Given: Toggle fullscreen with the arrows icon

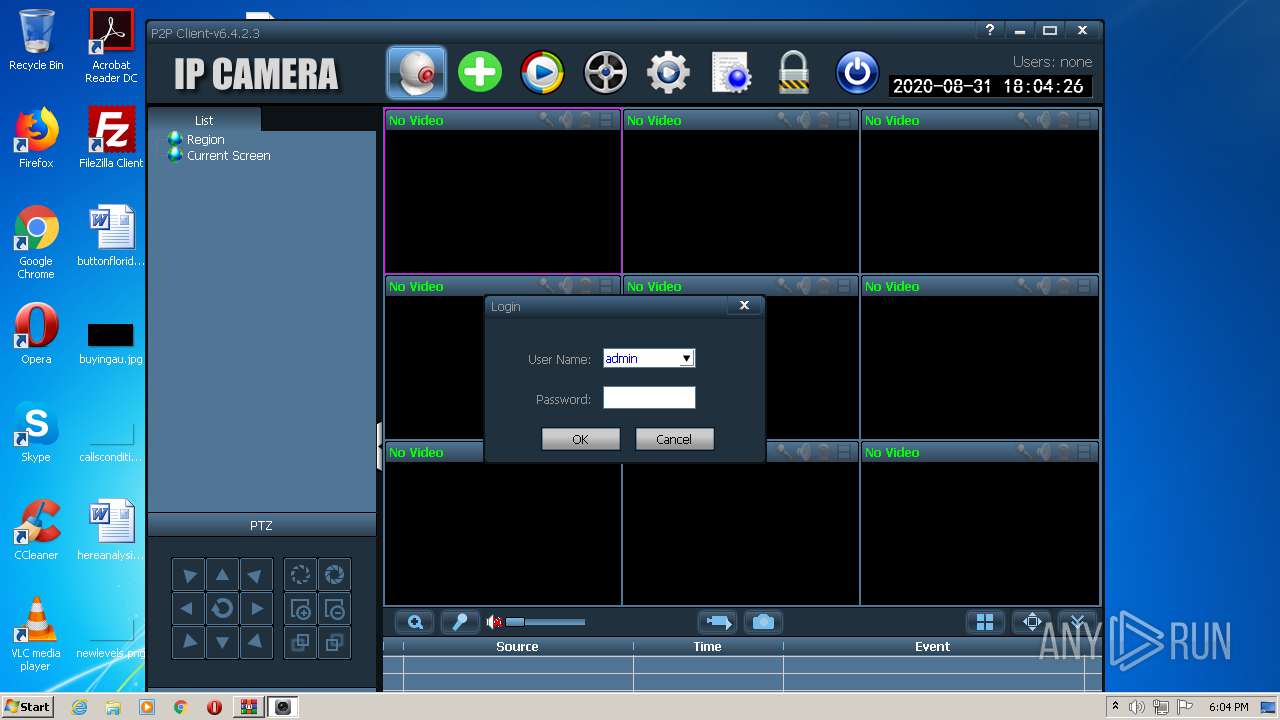Looking at the screenshot, I should tap(1032, 622).
